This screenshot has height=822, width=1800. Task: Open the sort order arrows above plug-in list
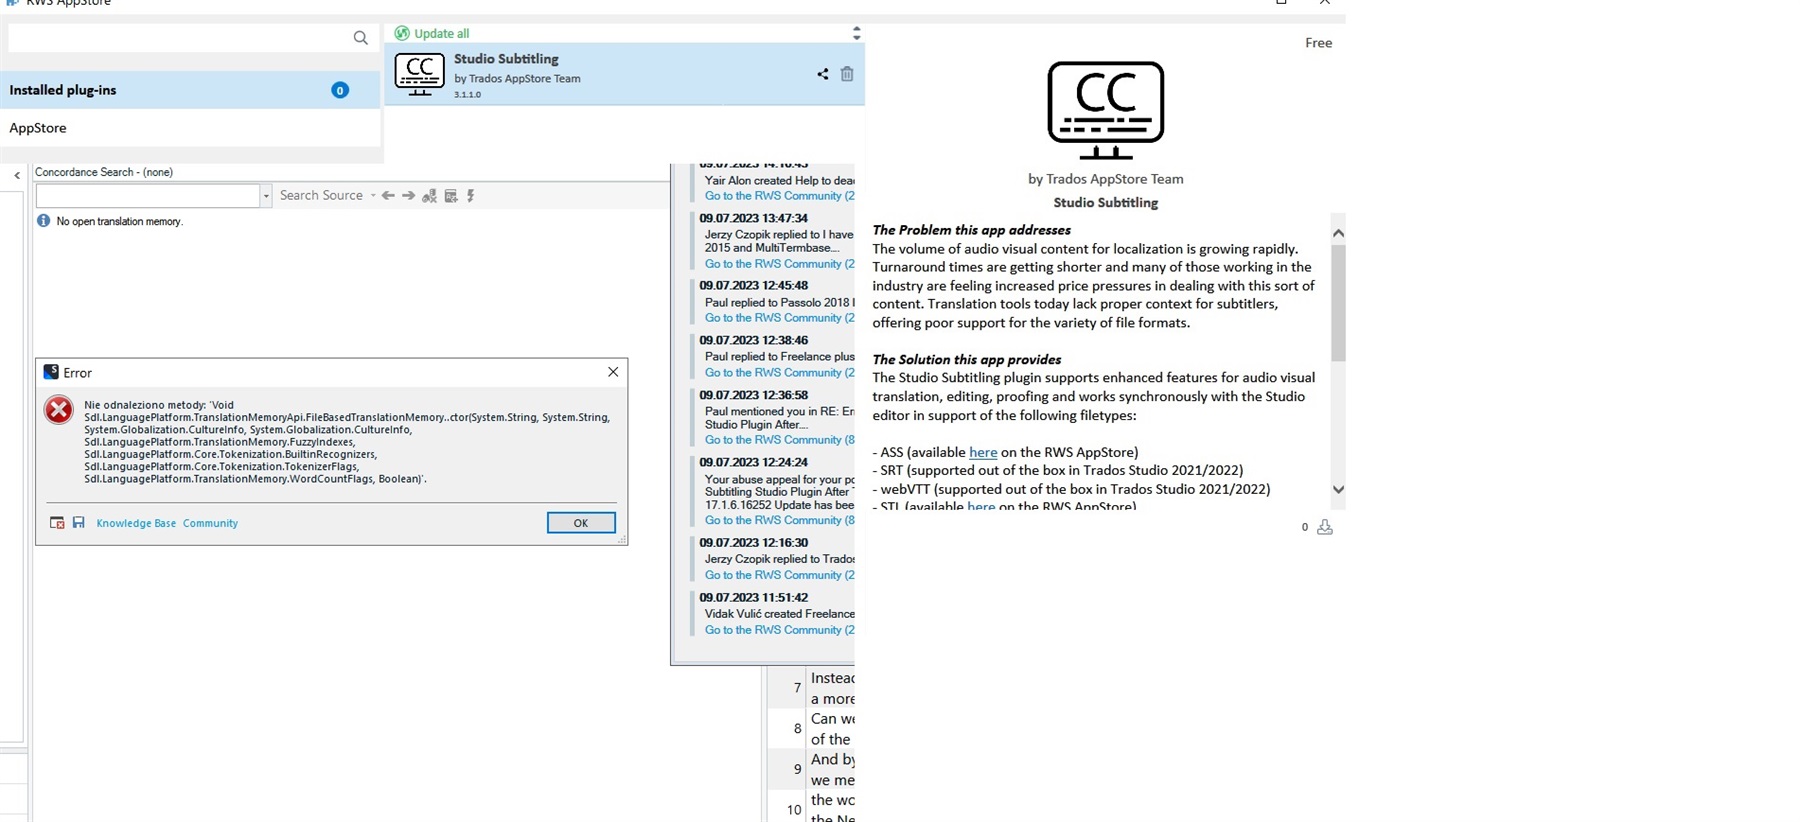(856, 33)
